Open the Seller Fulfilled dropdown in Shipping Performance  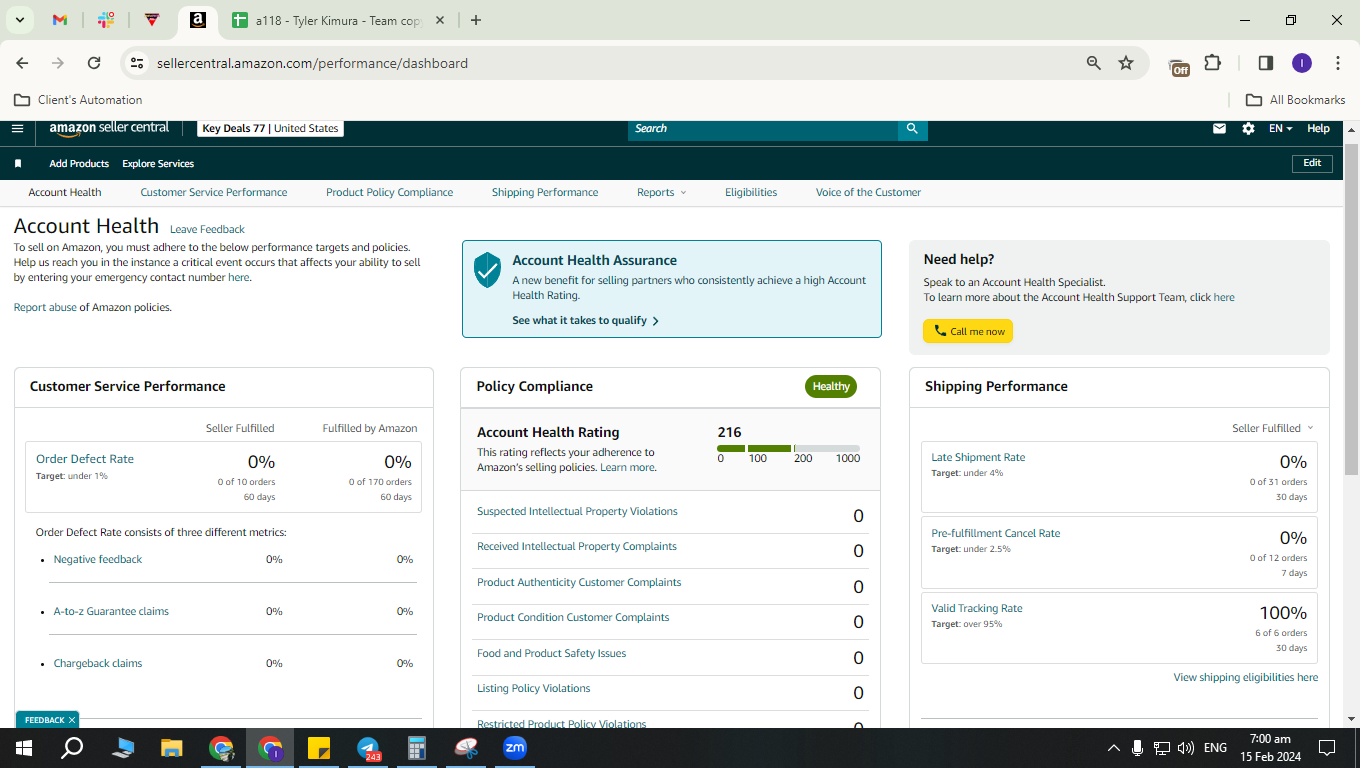point(1273,428)
